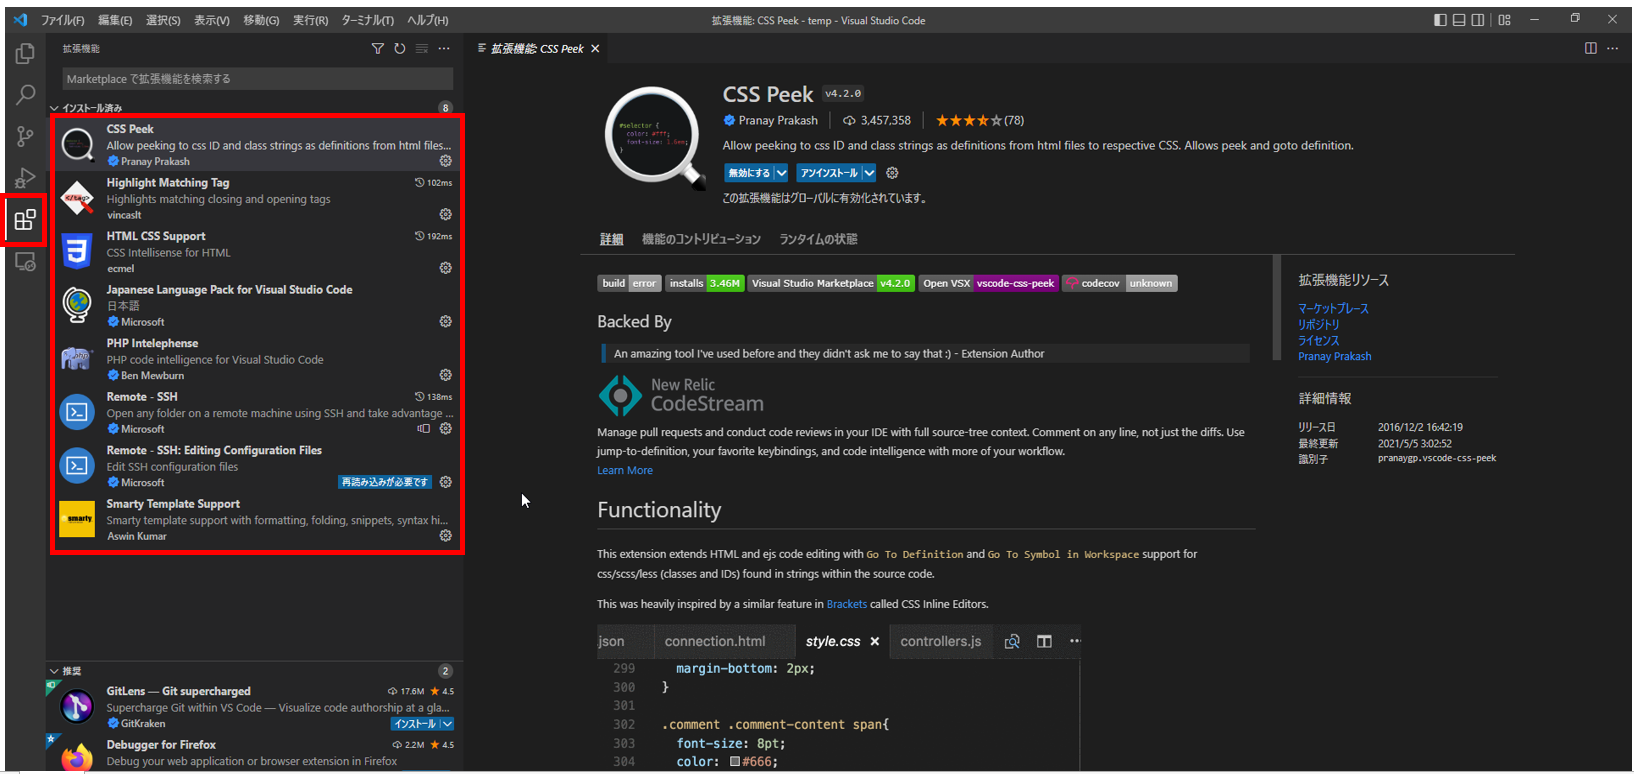Click the アンインストール uninstall button

[829, 173]
